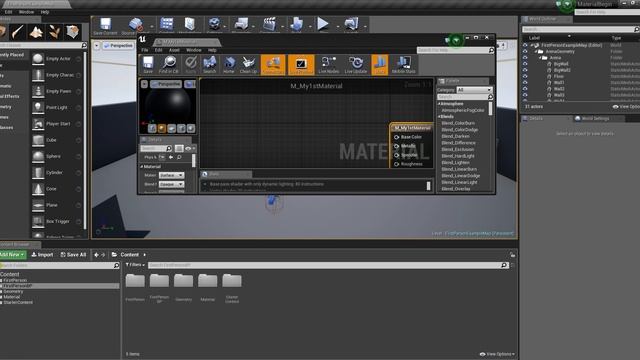Click the Add New button
This screenshot has height=360, width=640.
click(x=12, y=254)
